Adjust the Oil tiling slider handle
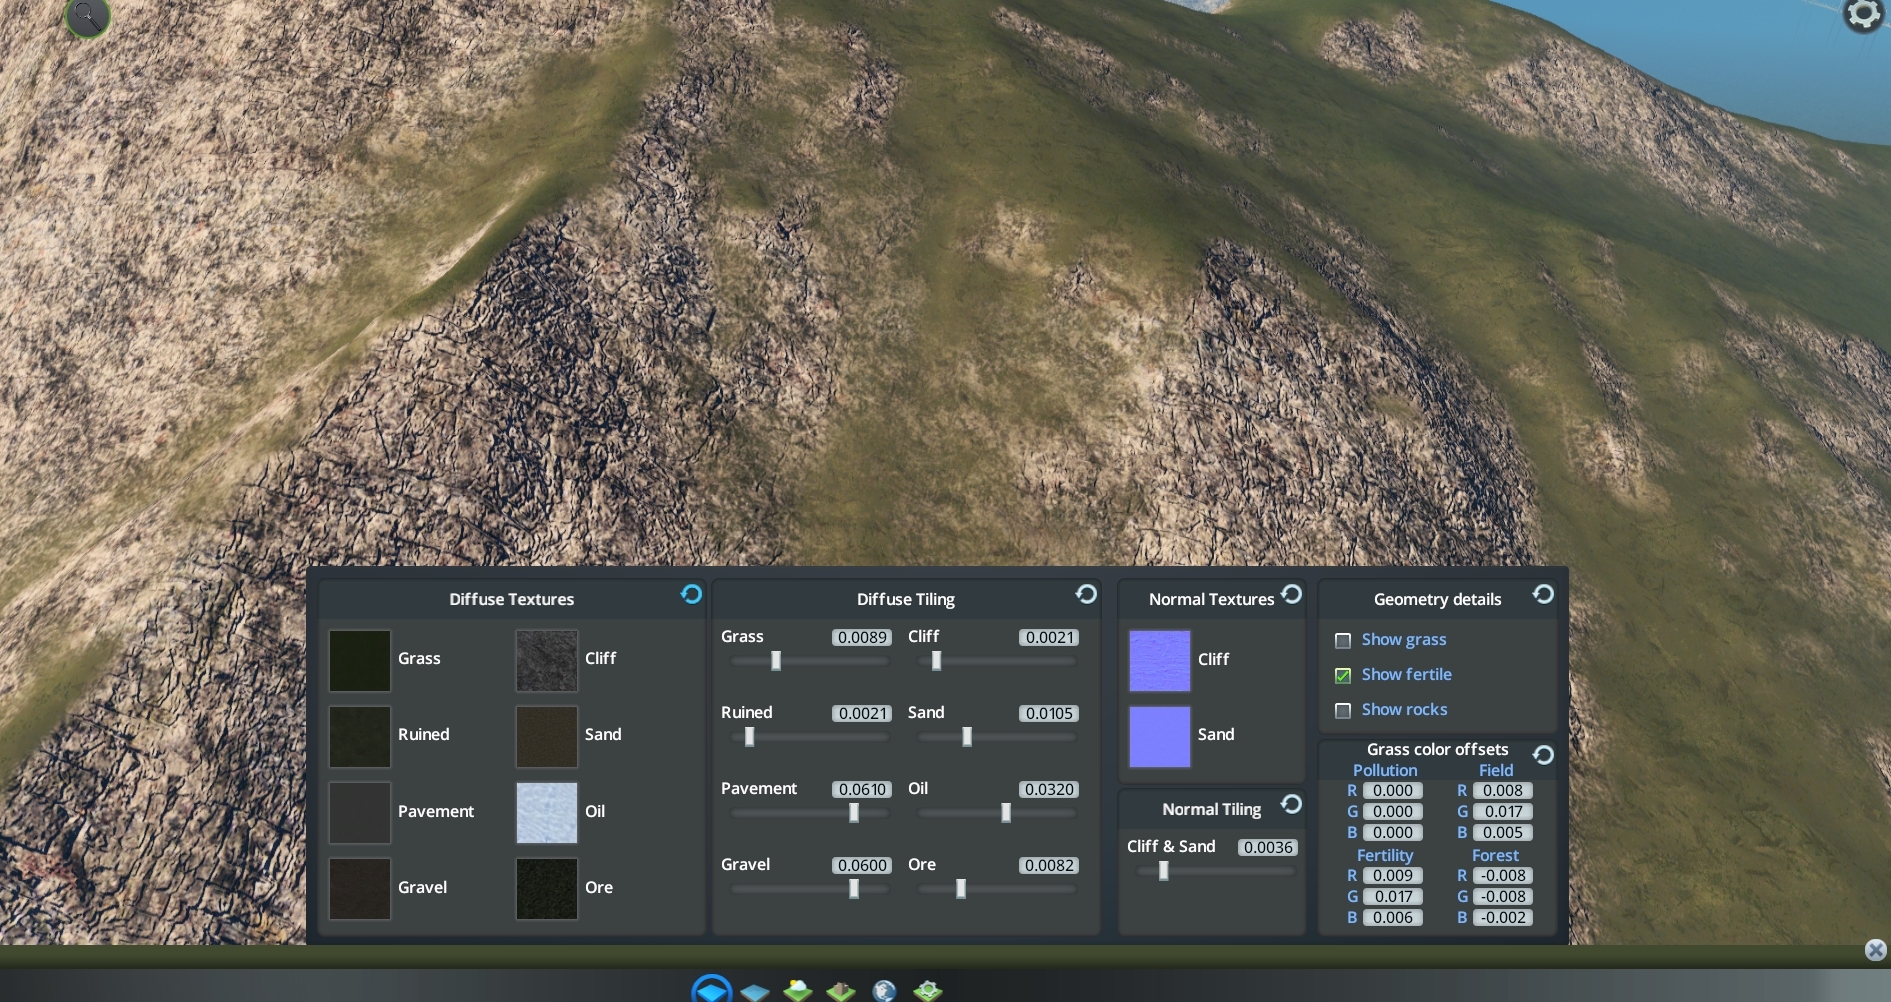 [x=1006, y=812]
